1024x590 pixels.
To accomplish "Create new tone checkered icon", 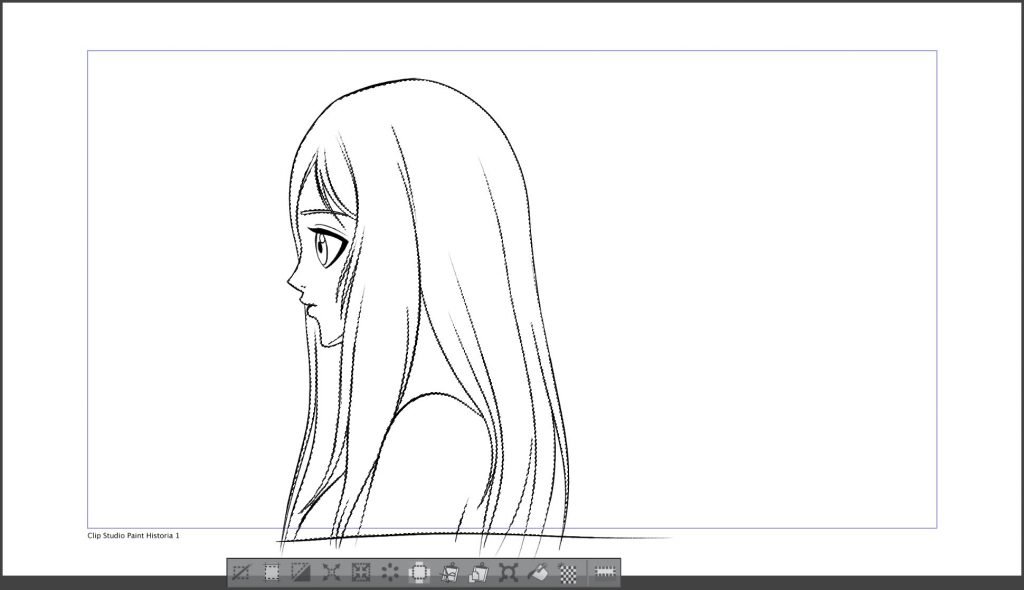I will (568, 573).
